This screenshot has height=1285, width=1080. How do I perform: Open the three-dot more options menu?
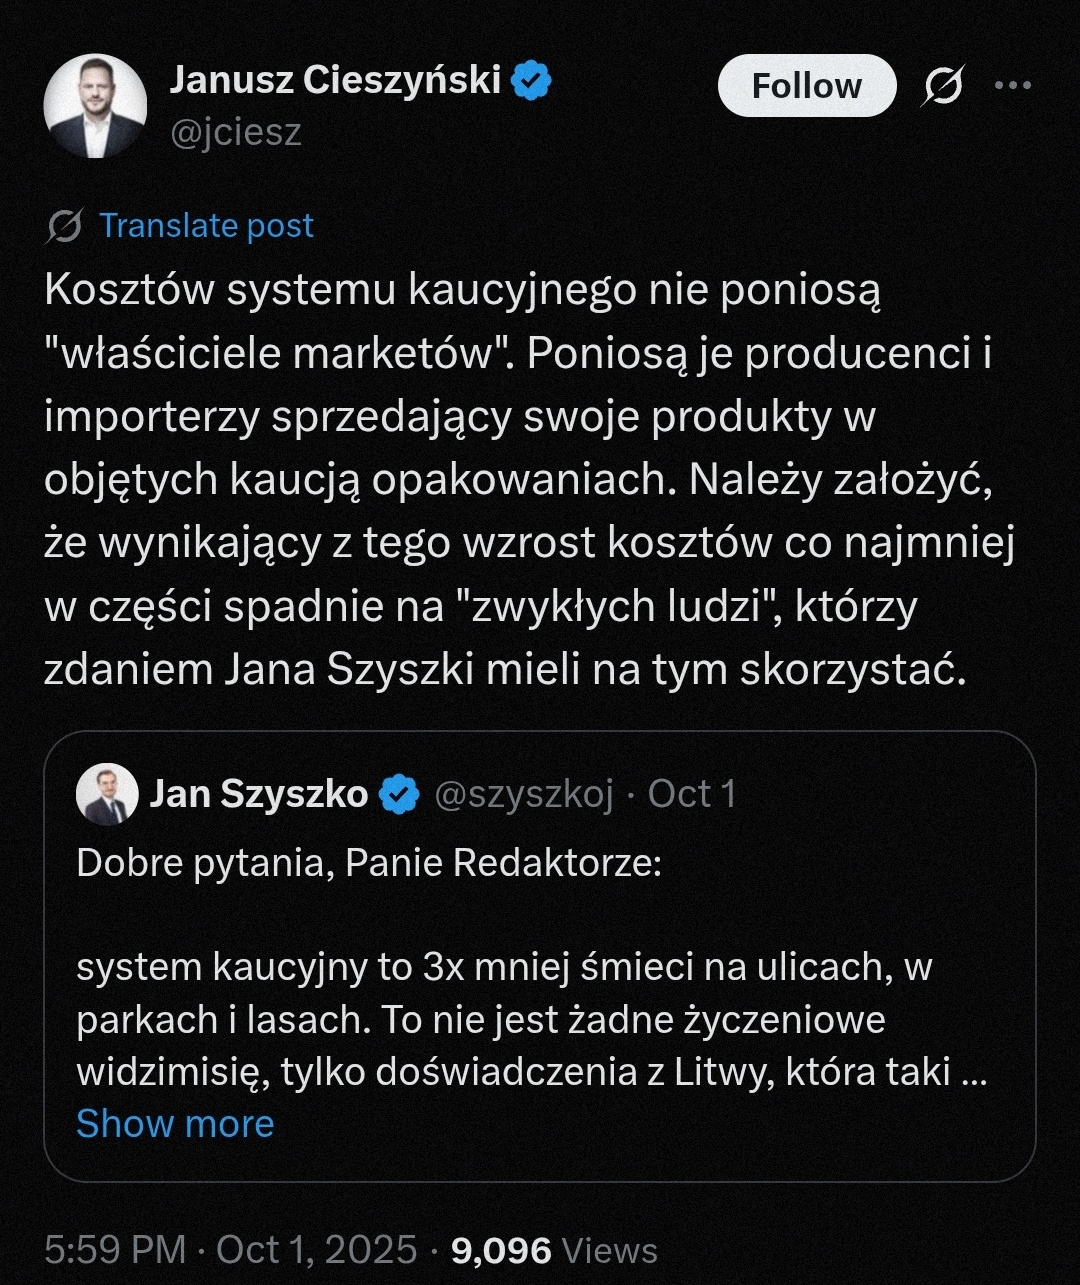(x=1013, y=86)
